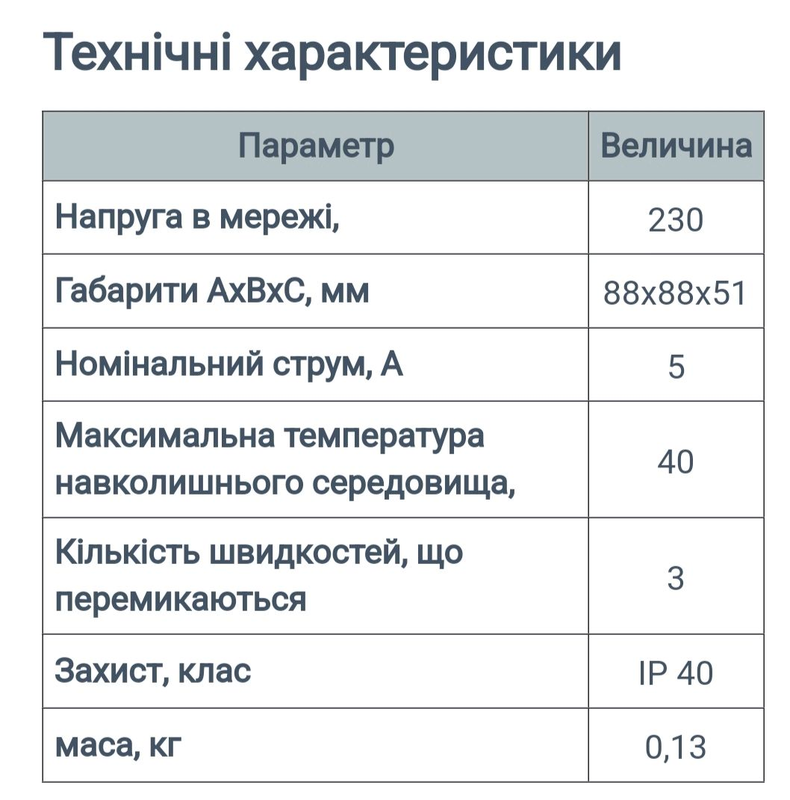Click the dimensions value 88x88x51
The height and width of the screenshot is (800, 790).
tap(675, 293)
